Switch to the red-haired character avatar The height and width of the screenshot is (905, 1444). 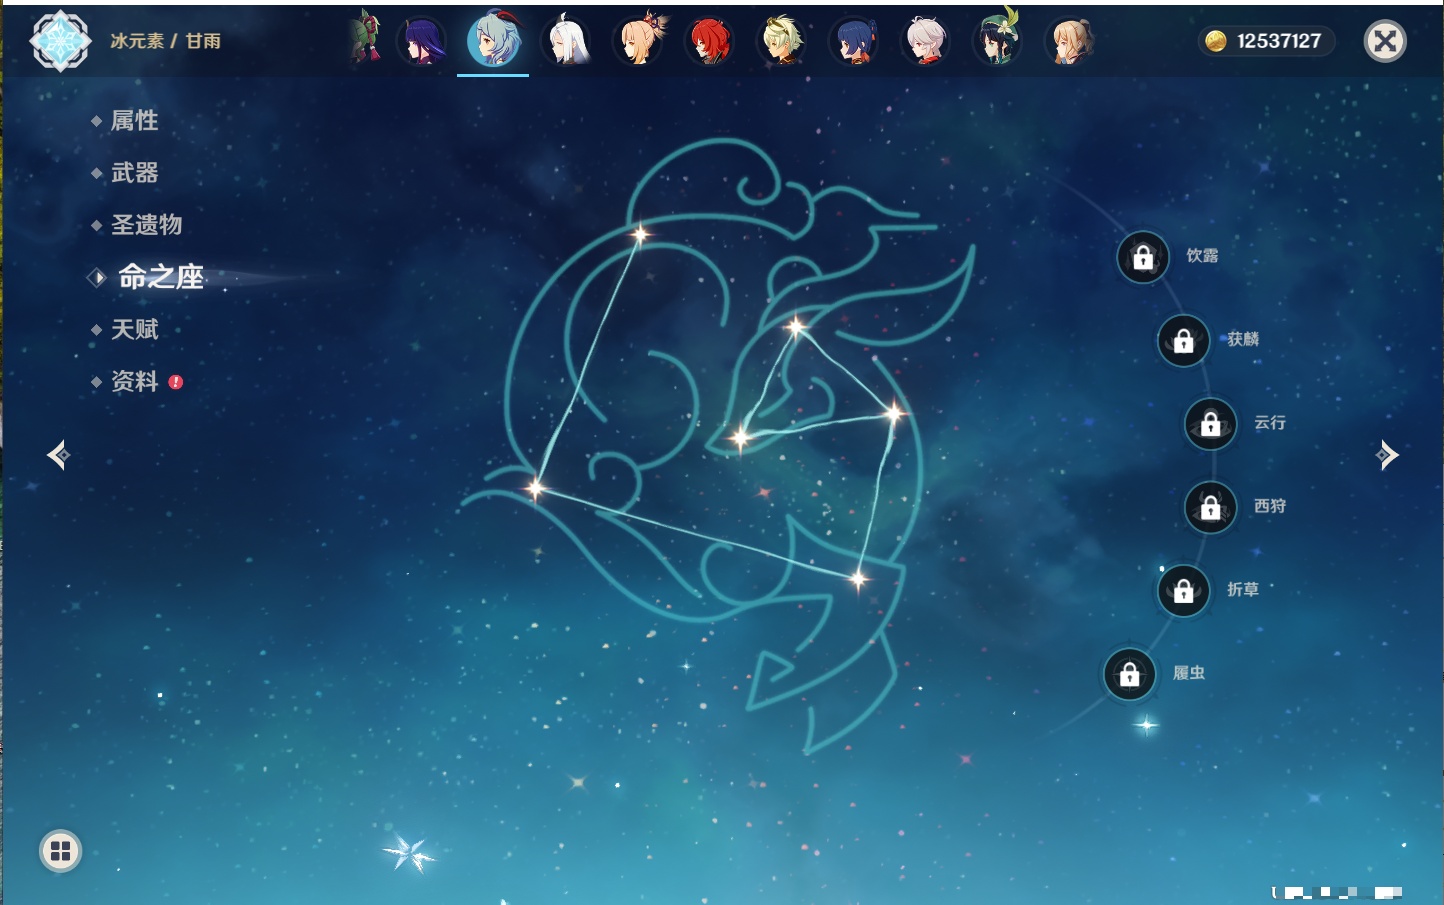click(710, 41)
